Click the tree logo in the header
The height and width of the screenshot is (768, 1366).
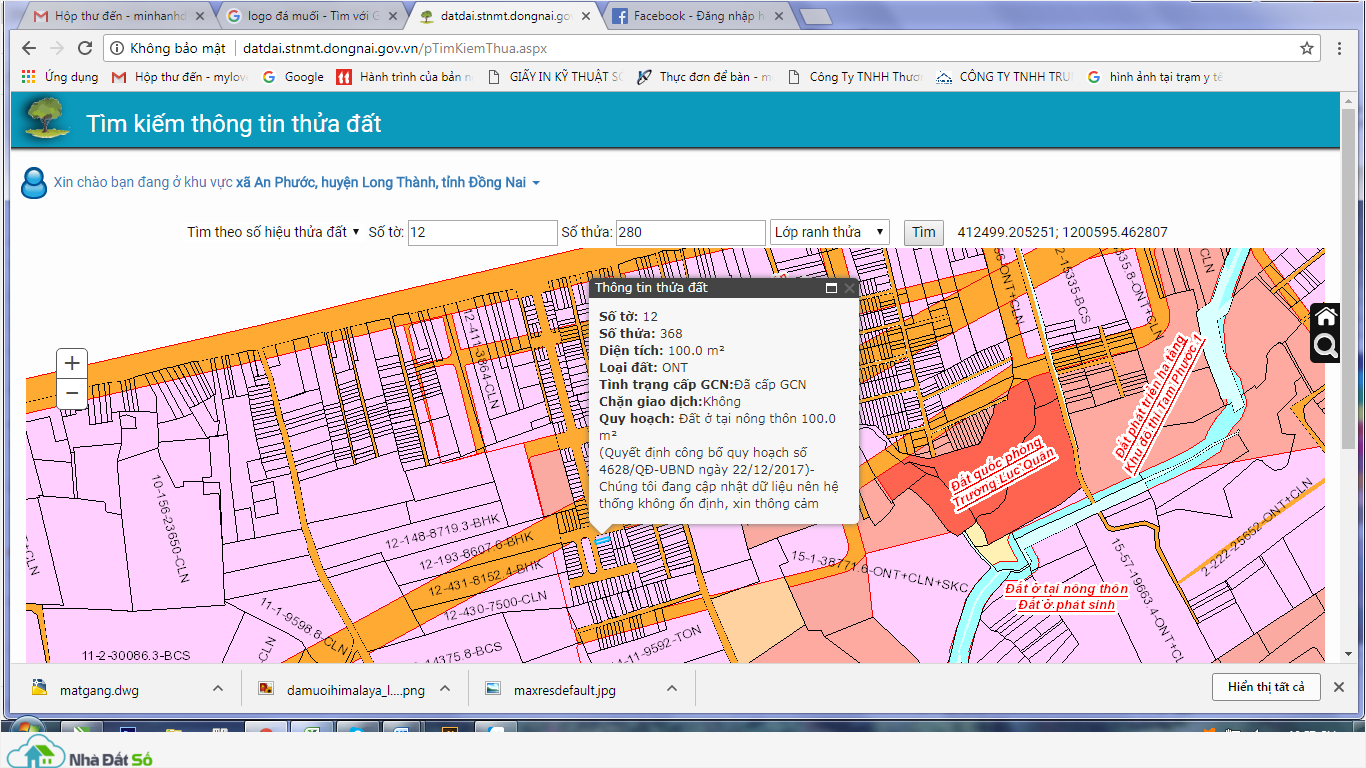point(46,119)
